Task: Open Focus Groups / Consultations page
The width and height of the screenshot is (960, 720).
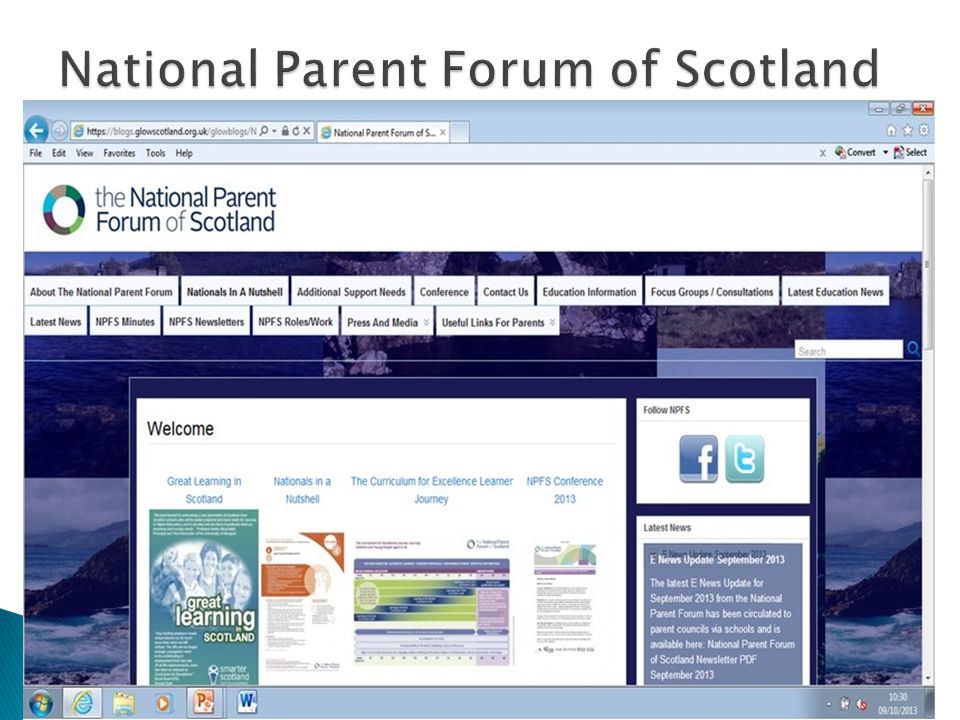Action: click(711, 292)
